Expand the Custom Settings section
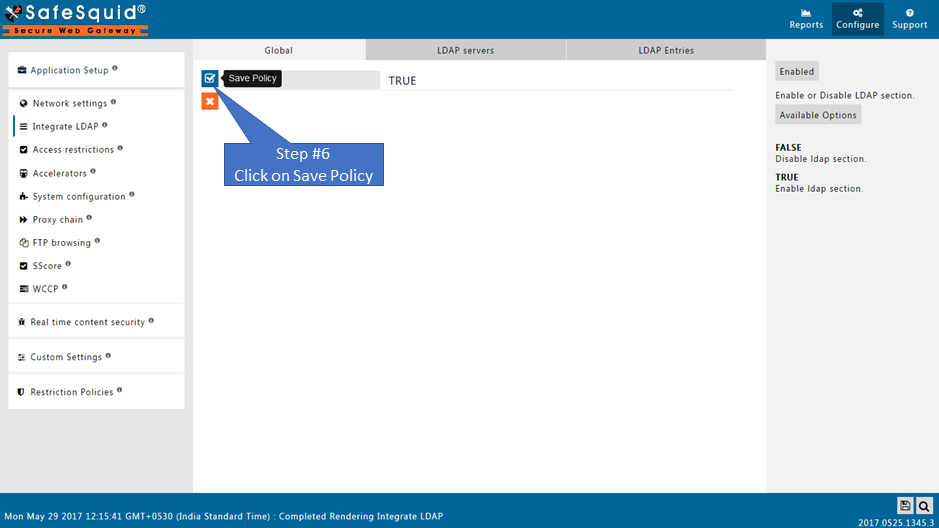939x528 pixels. coord(66,357)
